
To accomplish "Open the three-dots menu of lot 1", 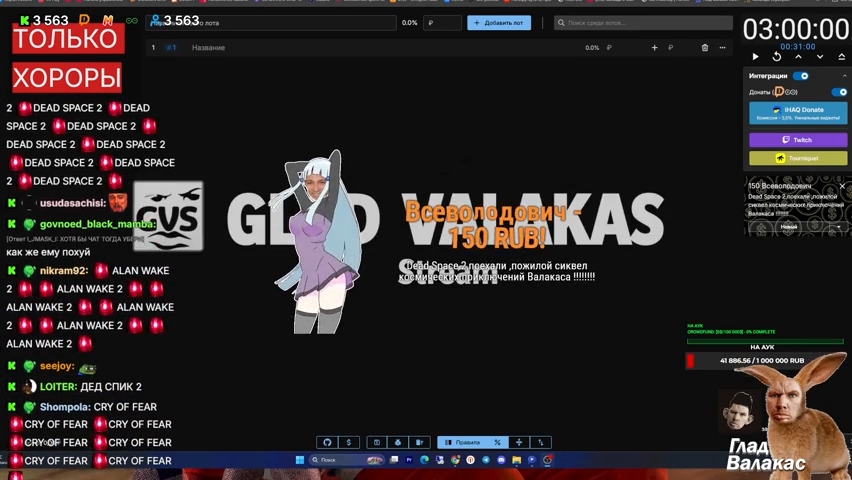I will [x=722, y=48].
